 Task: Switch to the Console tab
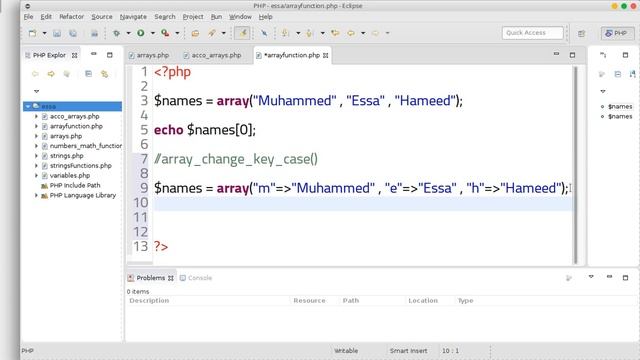pyautogui.click(x=196, y=278)
